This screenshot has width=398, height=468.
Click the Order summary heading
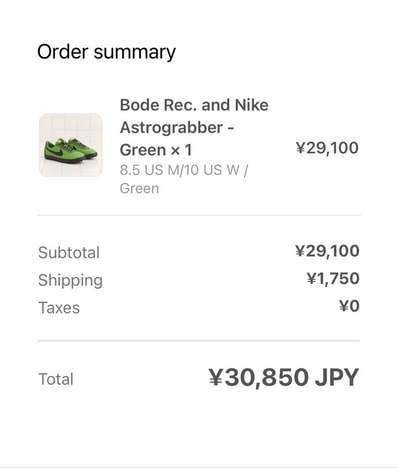point(106,52)
